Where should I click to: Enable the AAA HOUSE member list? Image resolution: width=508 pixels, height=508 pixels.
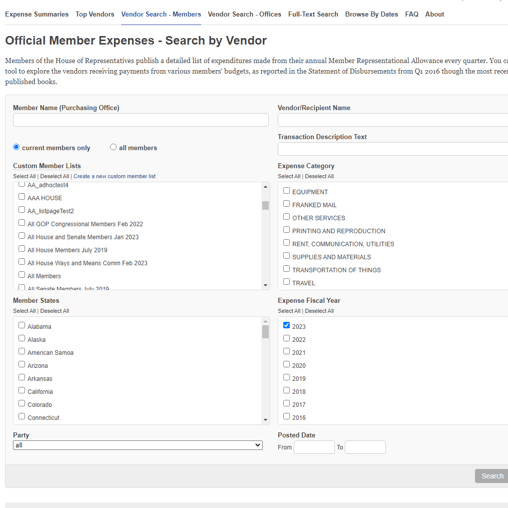[22, 197]
